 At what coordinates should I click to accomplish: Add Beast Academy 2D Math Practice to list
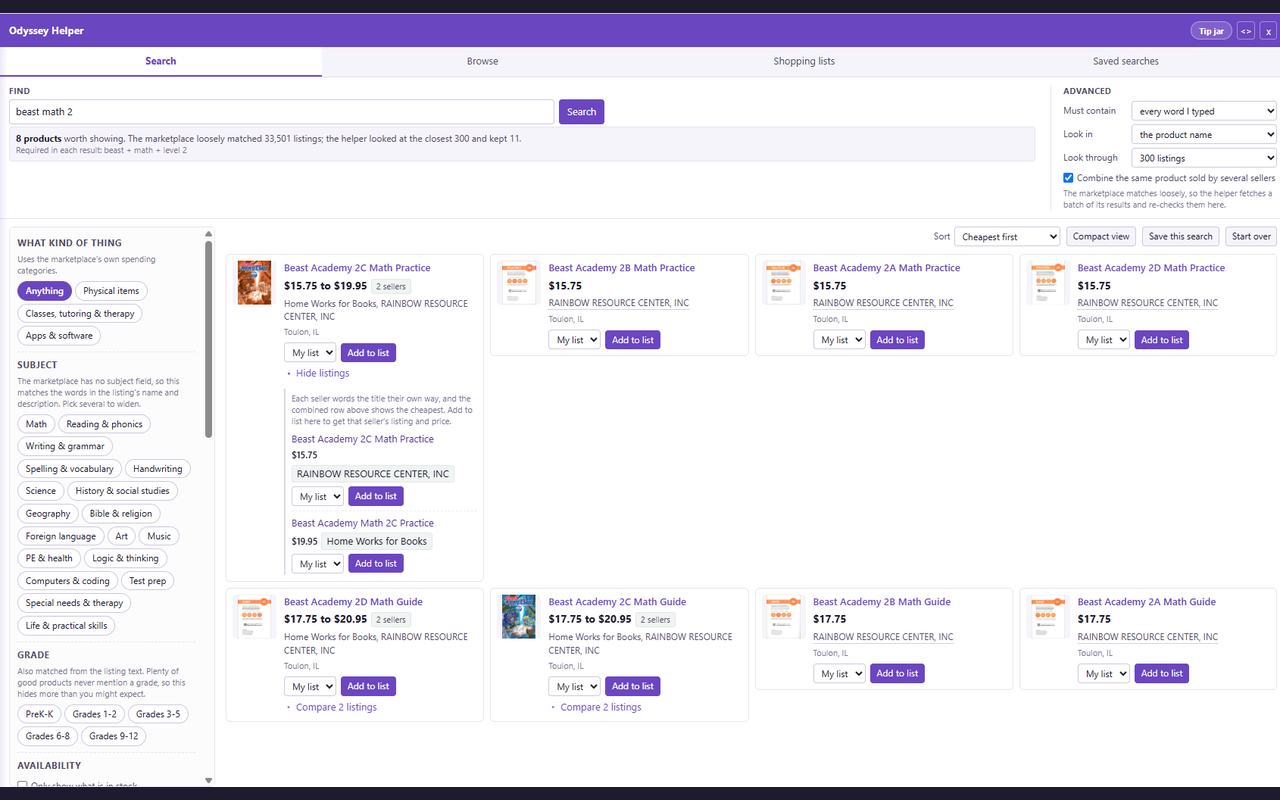[1162, 340]
